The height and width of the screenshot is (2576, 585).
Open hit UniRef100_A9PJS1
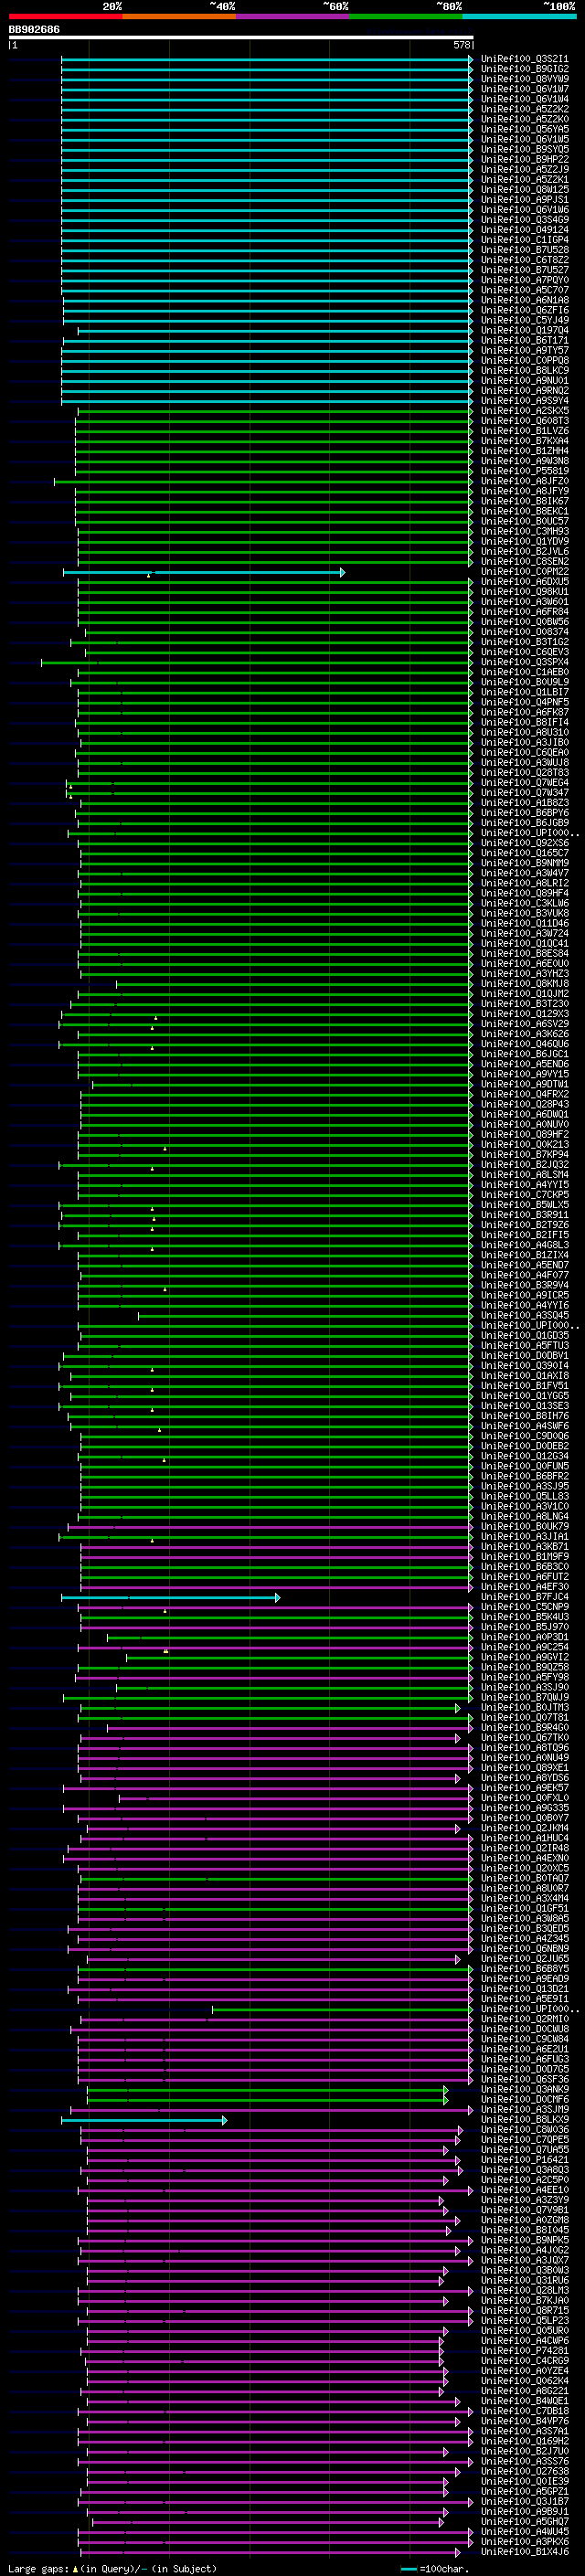[525, 200]
